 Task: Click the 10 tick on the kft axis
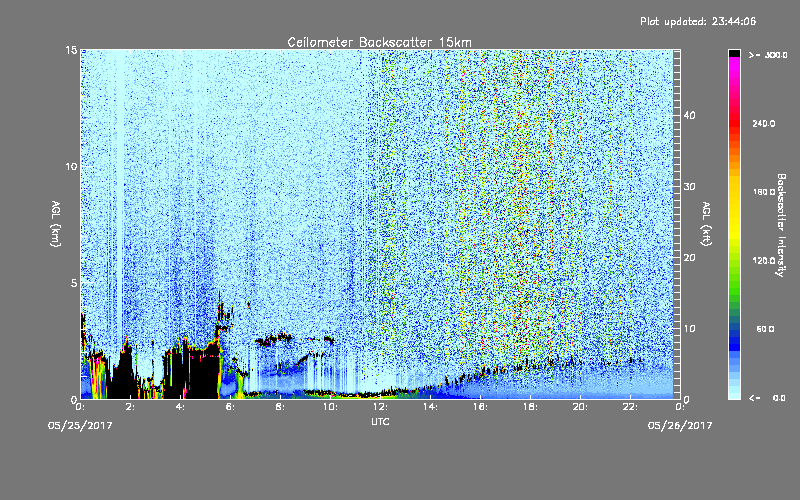pos(689,328)
